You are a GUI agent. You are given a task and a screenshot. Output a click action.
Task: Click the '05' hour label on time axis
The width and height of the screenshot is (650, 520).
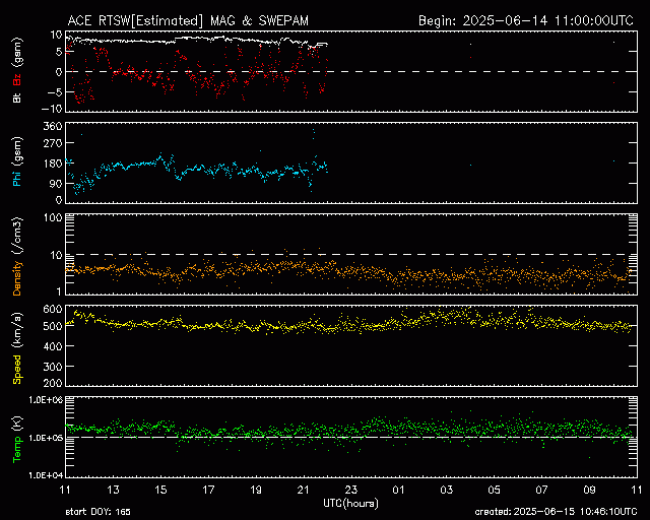pos(494,490)
